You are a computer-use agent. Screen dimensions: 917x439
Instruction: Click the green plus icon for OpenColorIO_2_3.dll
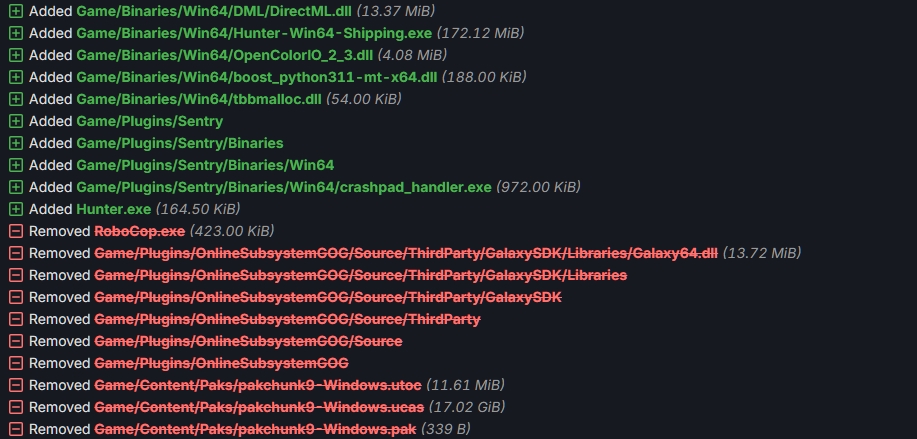click(16, 55)
